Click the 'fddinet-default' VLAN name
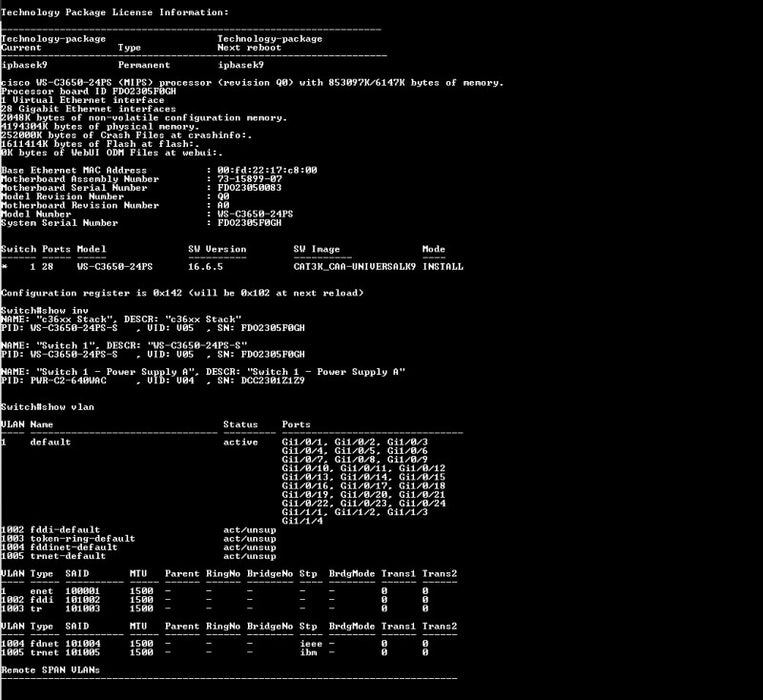Image resolution: width=763 pixels, height=700 pixels. point(74,547)
